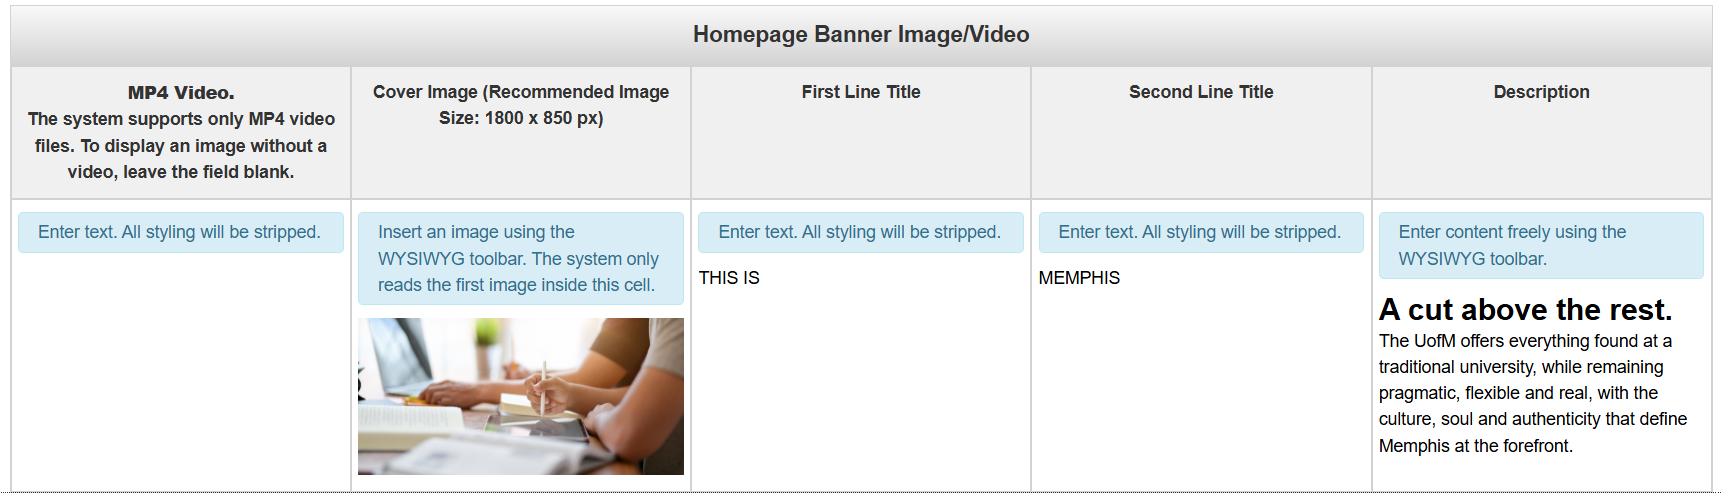Click the 'Insert an image' hint box
Screen dimensions: 1722x497
click(521, 258)
